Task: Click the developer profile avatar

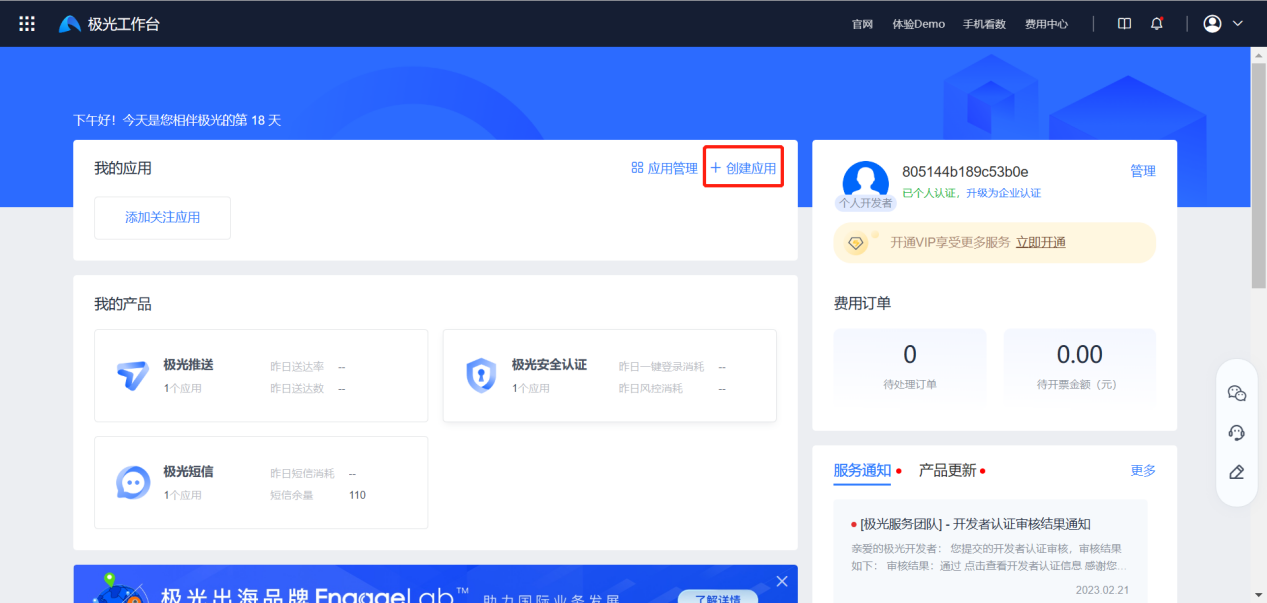Action: (866, 182)
